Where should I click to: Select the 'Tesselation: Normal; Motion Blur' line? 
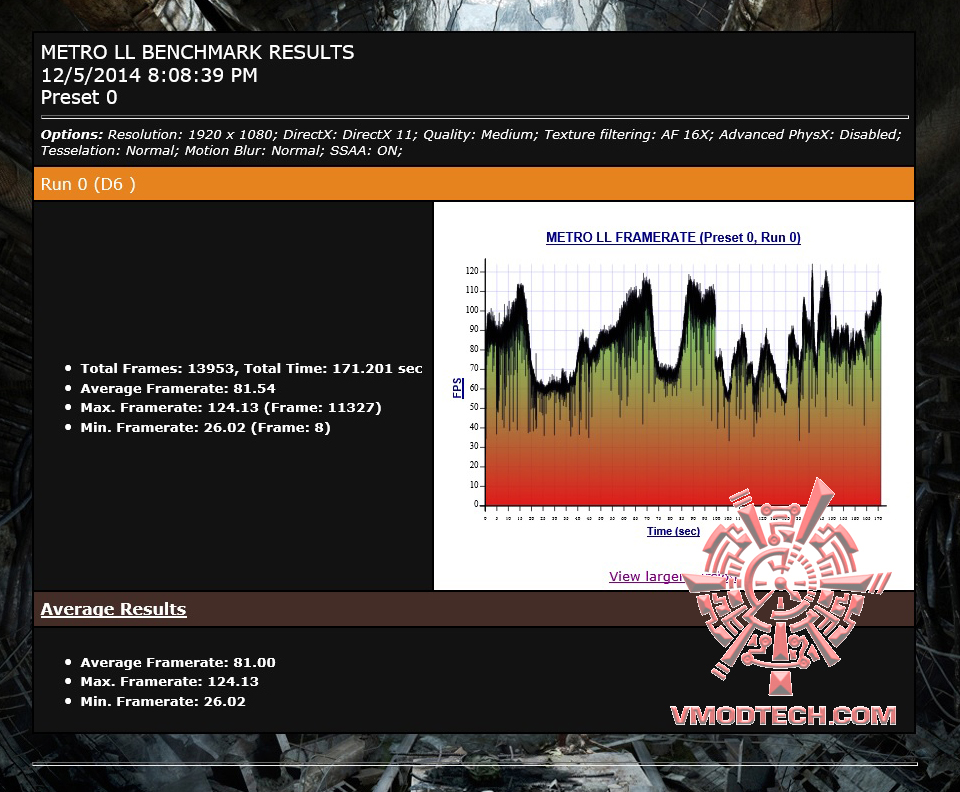[222, 151]
